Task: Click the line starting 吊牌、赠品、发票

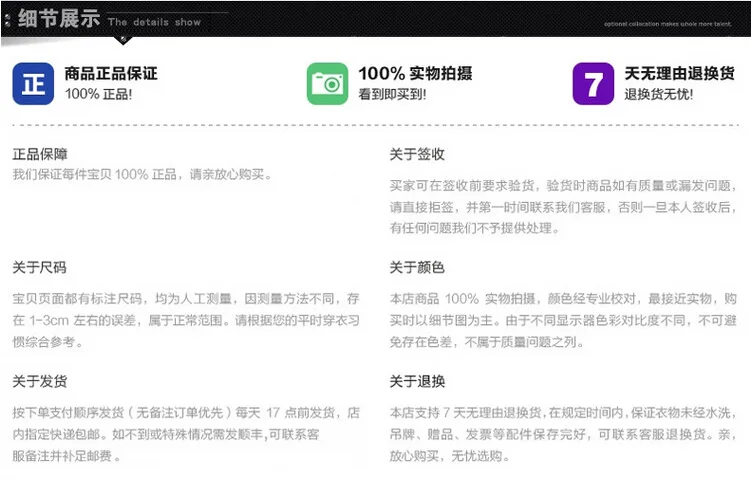Action: [x=563, y=434]
